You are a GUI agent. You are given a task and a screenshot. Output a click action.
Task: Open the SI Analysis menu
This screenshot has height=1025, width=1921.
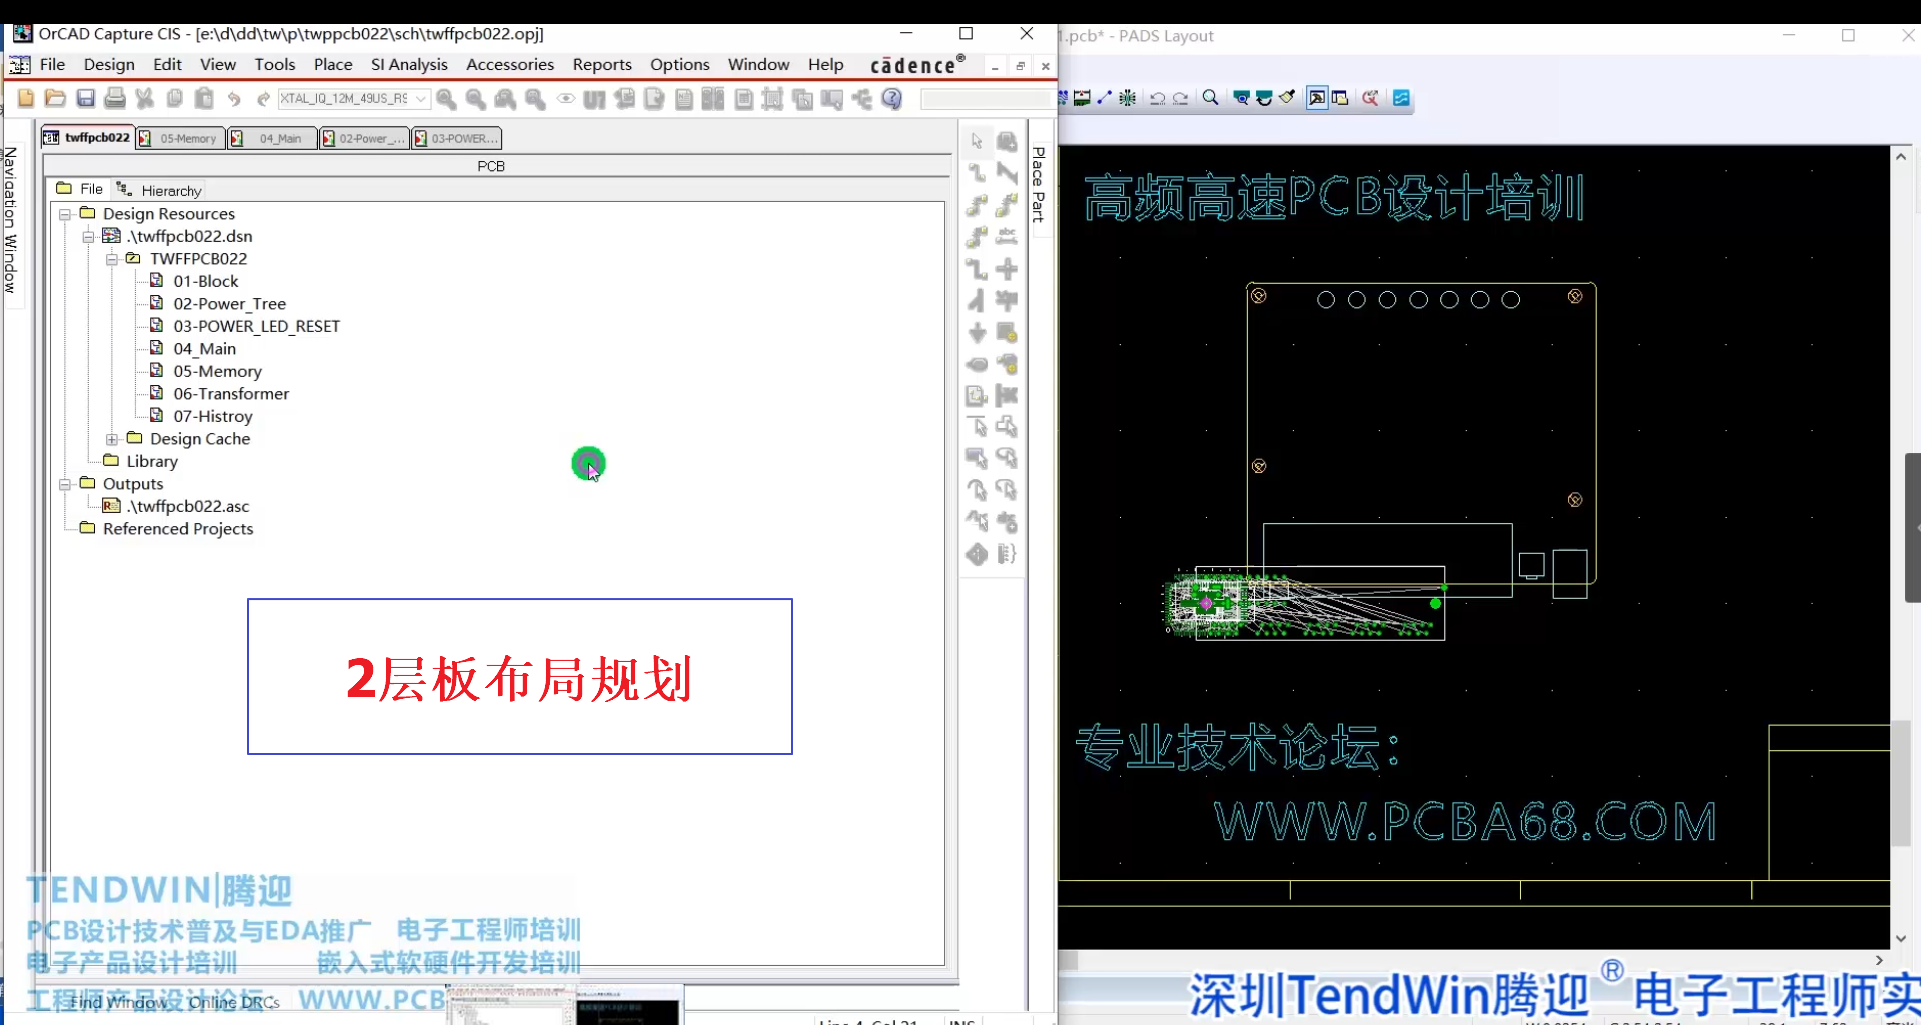coord(409,64)
